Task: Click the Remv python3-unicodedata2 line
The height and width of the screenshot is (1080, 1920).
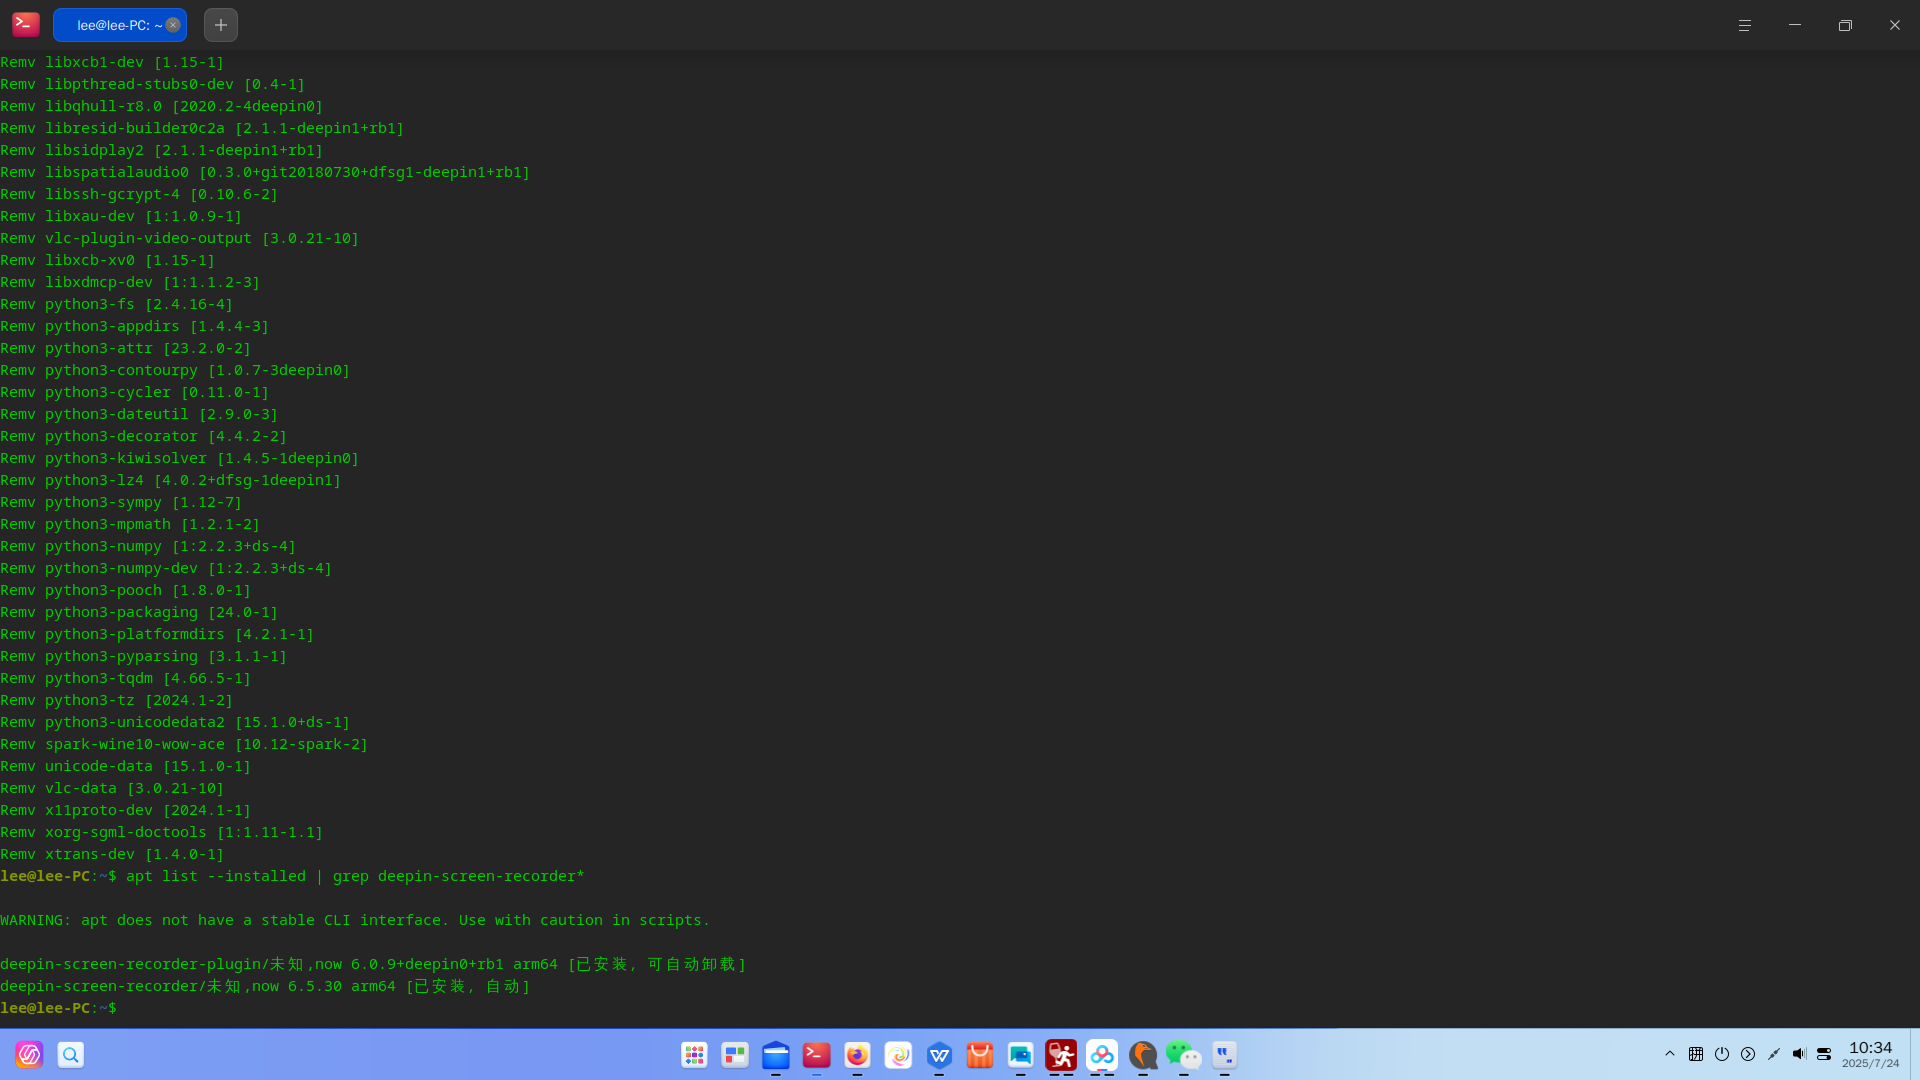Action: tap(175, 722)
